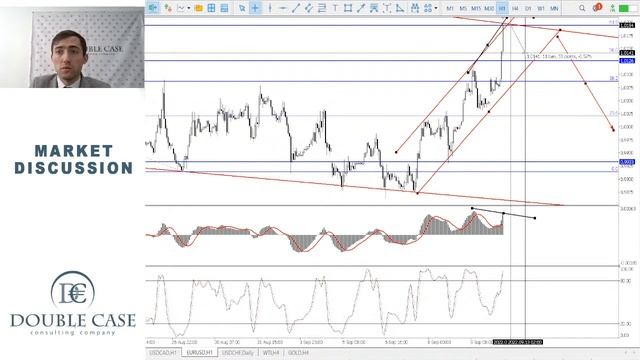The width and height of the screenshot is (640, 360).
Task: Switch timeframe to M5
Action: click(x=463, y=8)
